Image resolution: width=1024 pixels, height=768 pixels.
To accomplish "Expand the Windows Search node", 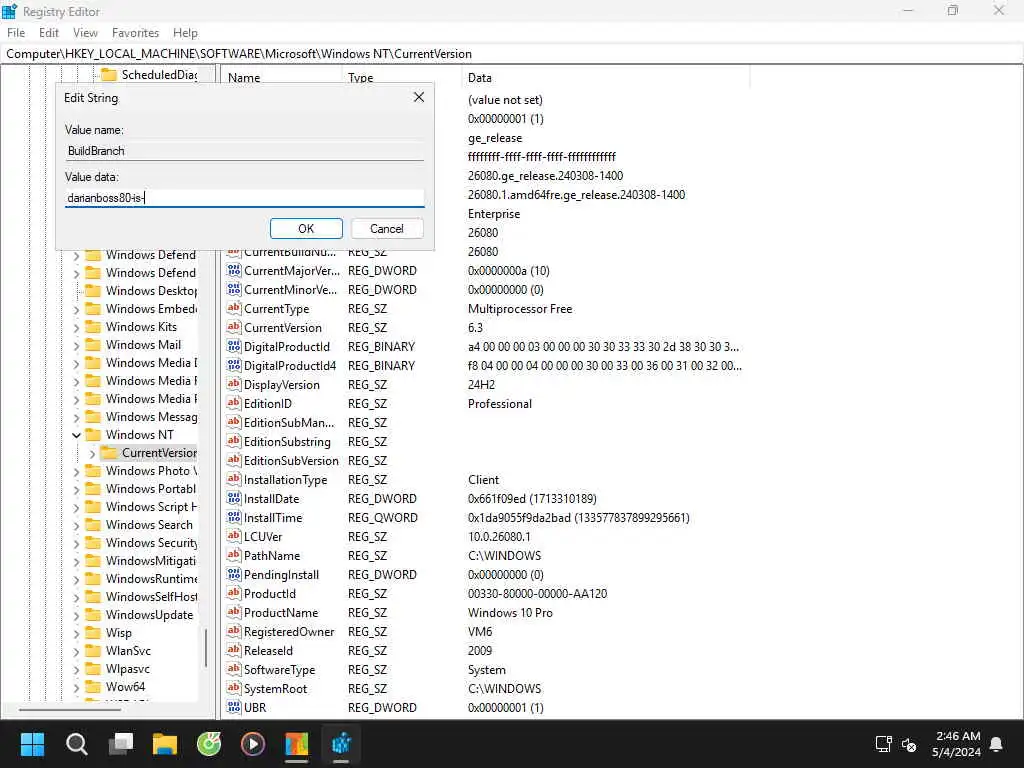I will (x=76, y=525).
